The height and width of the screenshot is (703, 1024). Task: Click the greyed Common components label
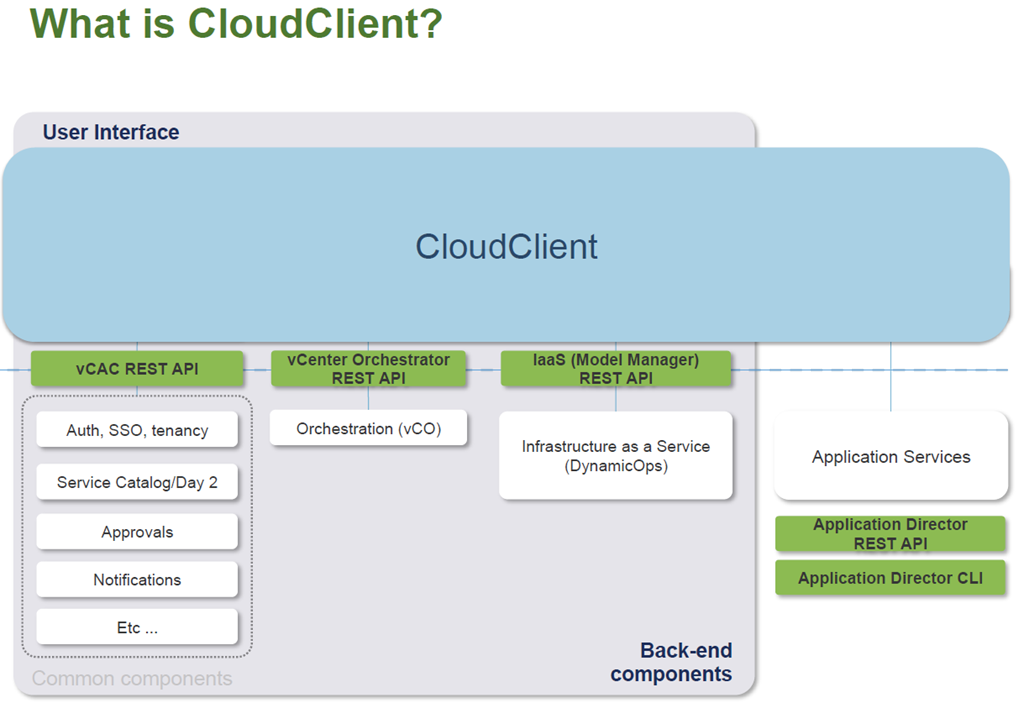(x=132, y=679)
